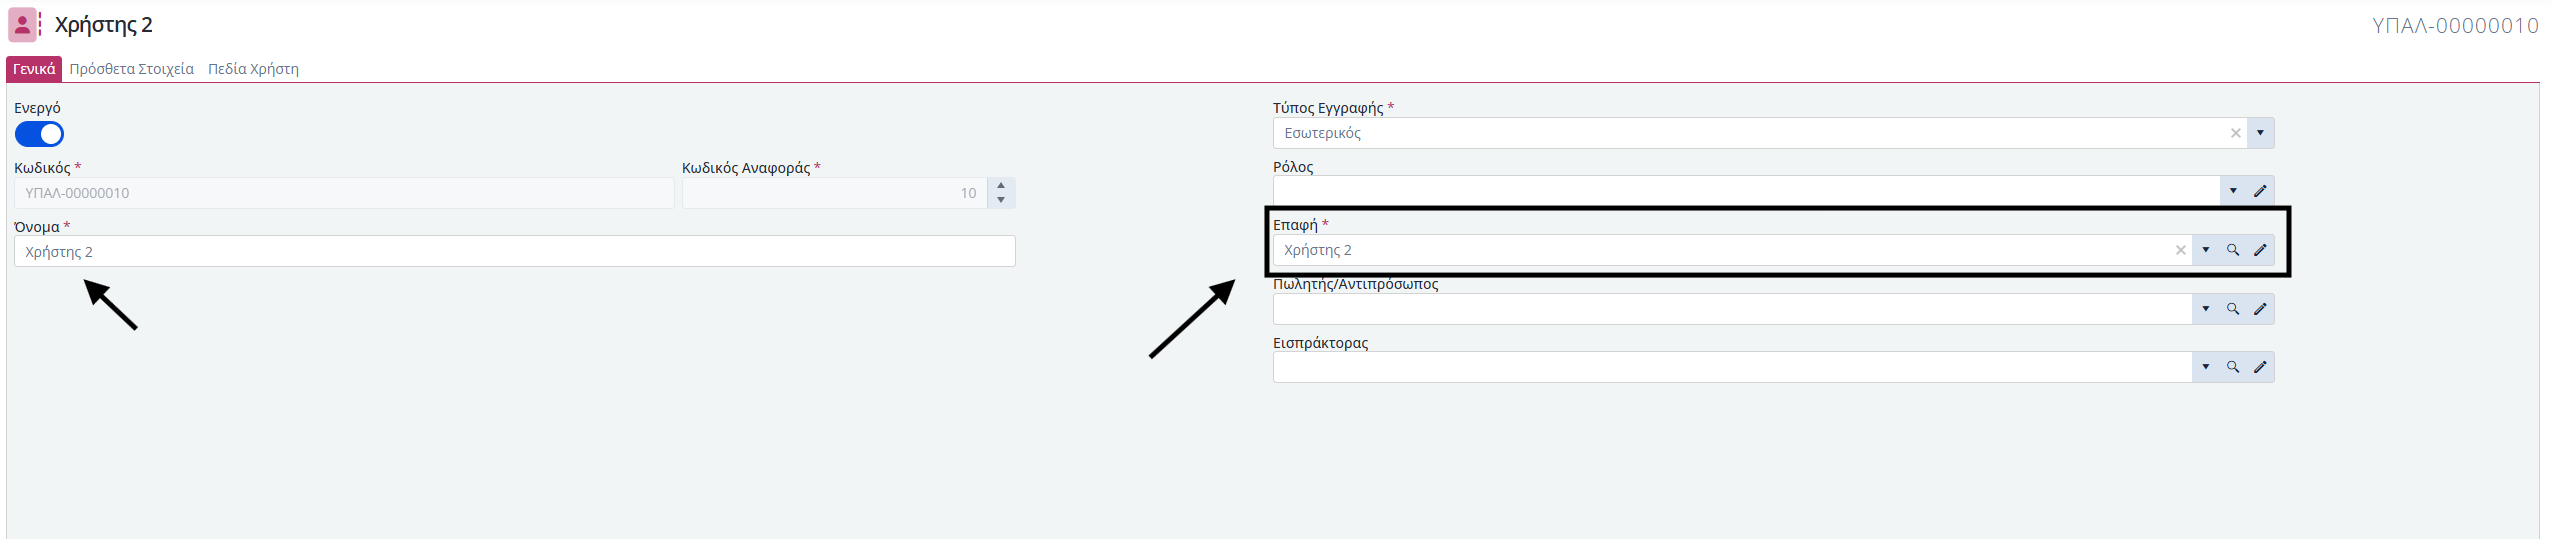Click the Επαφή search magnifier icon

[x=2233, y=250]
